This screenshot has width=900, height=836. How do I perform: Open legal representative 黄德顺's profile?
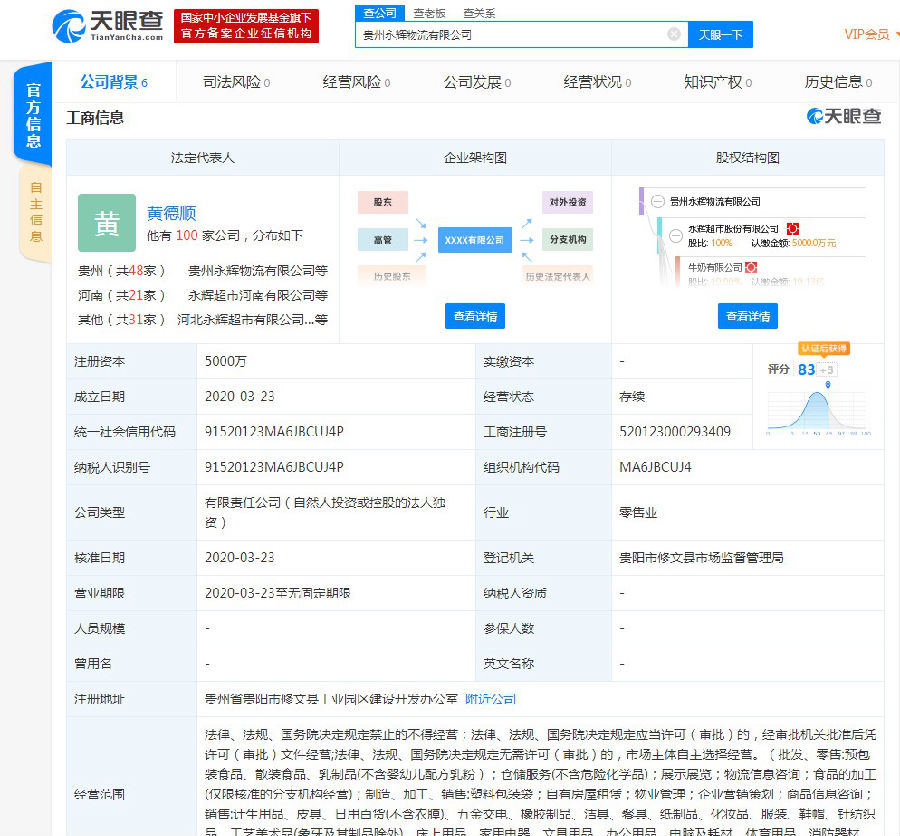tap(172, 213)
